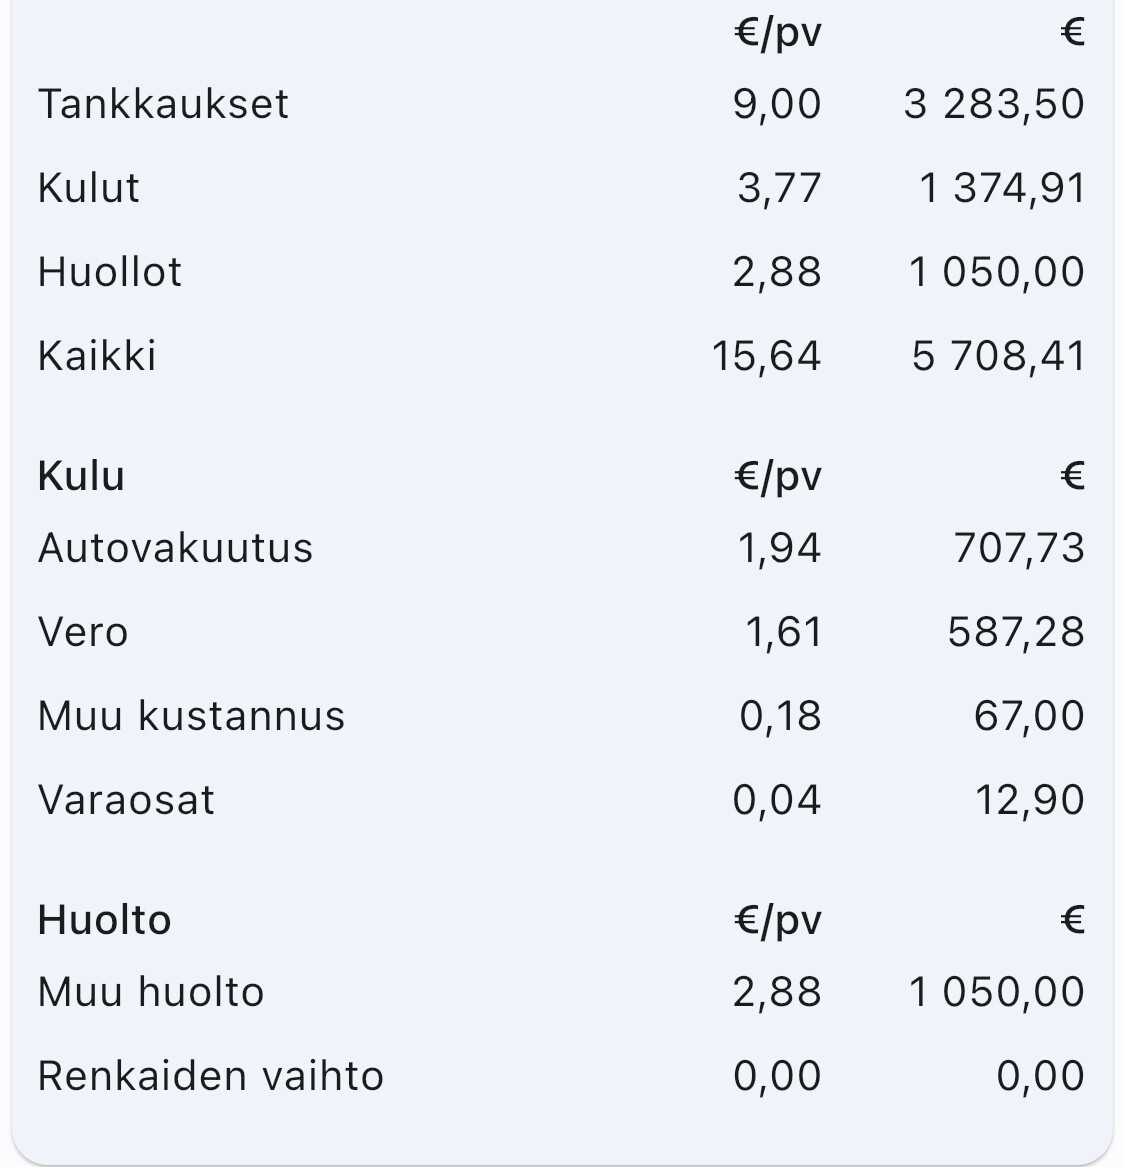Viewport: 1125px width, 1167px height.
Task: Click the Kulu section header
Action: point(81,476)
